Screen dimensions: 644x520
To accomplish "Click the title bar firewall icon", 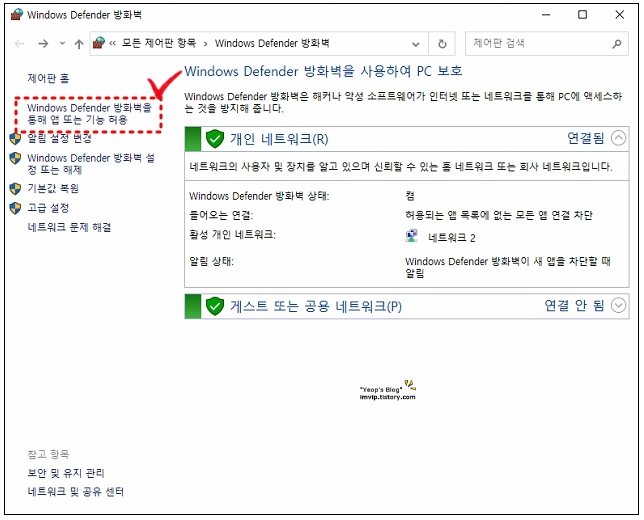I will (17, 14).
